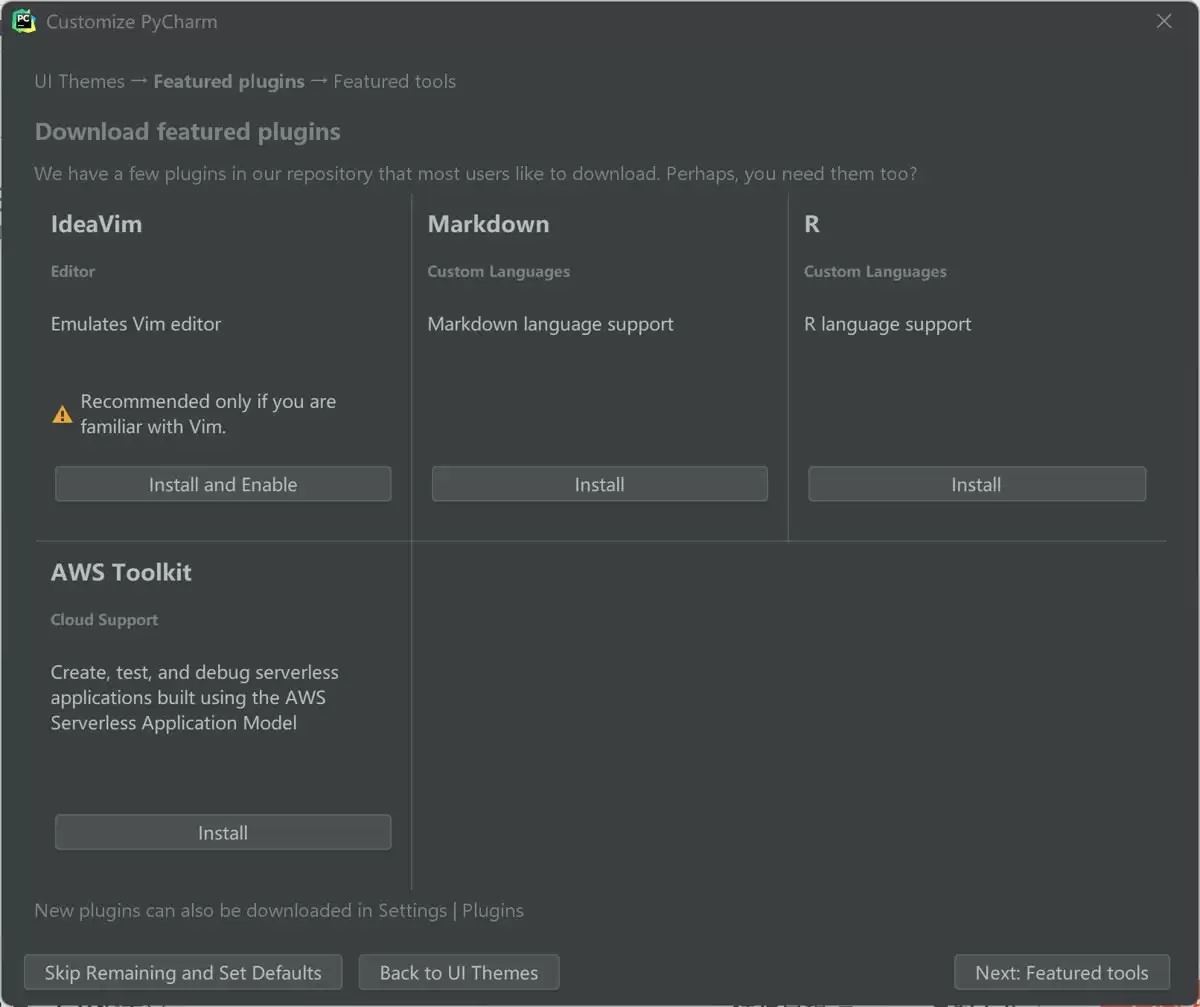This screenshot has width=1200, height=1007.
Task: Proceed to Next: Featured tools
Action: [x=1062, y=972]
